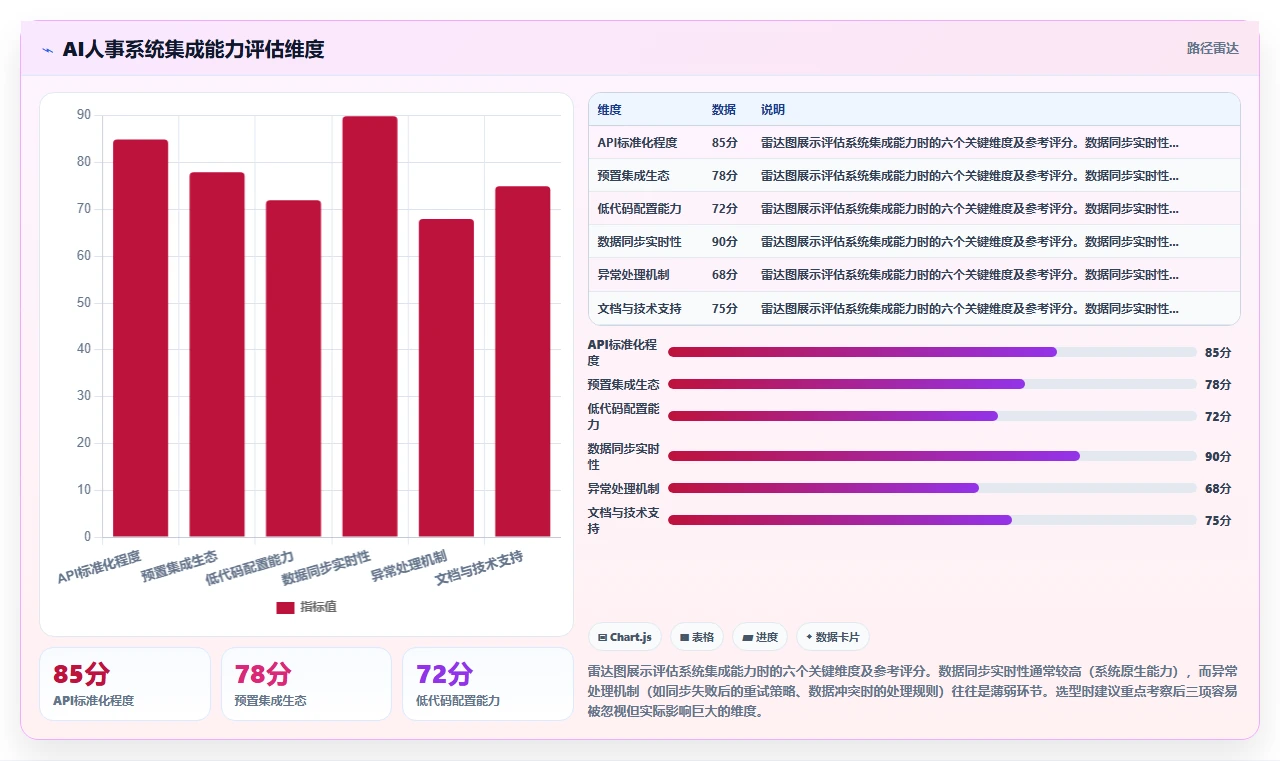
Task: Click the tallest chart bar, 数据同步实时性
Action: pos(370,327)
